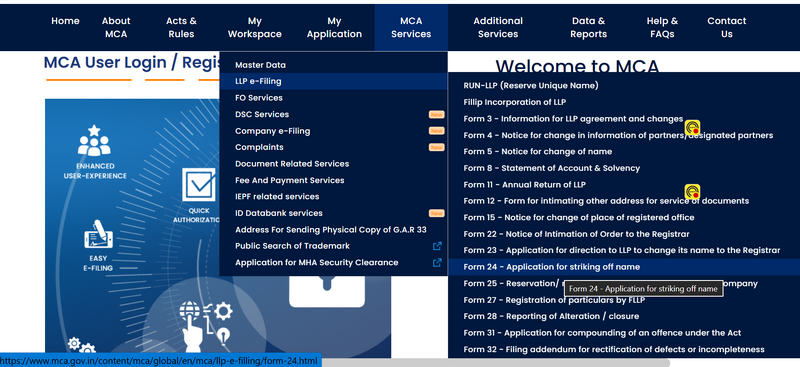Click the Quick Authorization checkmark icon
800x367 pixels.
tap(198, 184)
